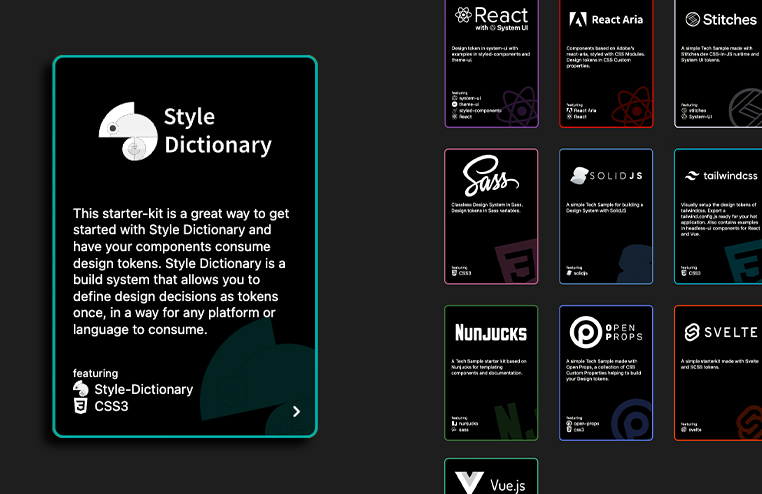Click the Style Dictionary starter-kit description paragraph
Viewport: 762px width, 494px height.
(x=182, y=271)
